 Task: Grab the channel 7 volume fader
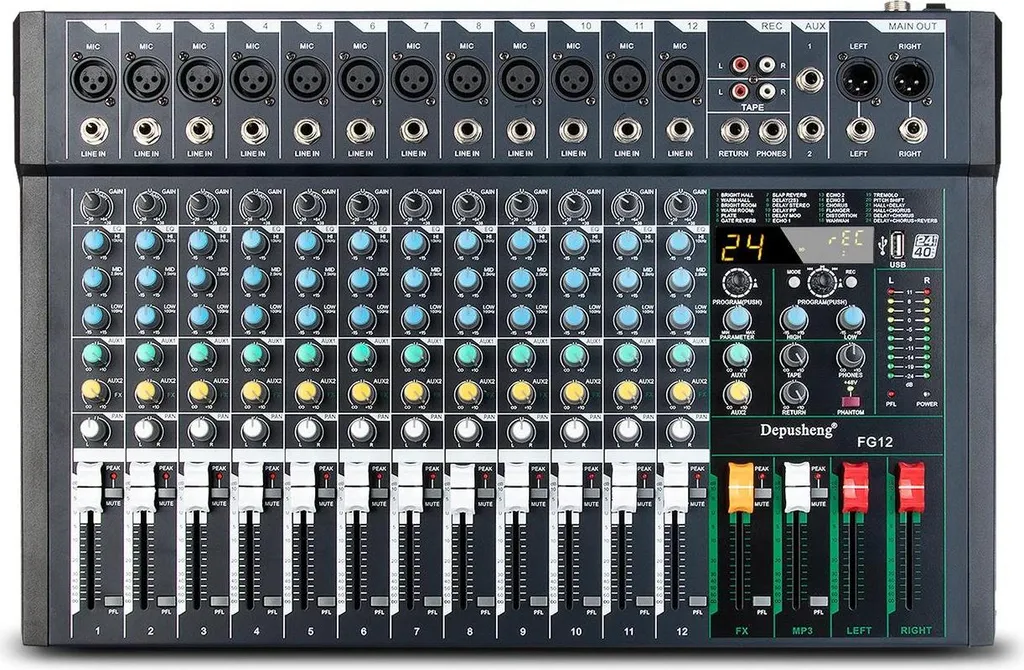tap(410, 487)
